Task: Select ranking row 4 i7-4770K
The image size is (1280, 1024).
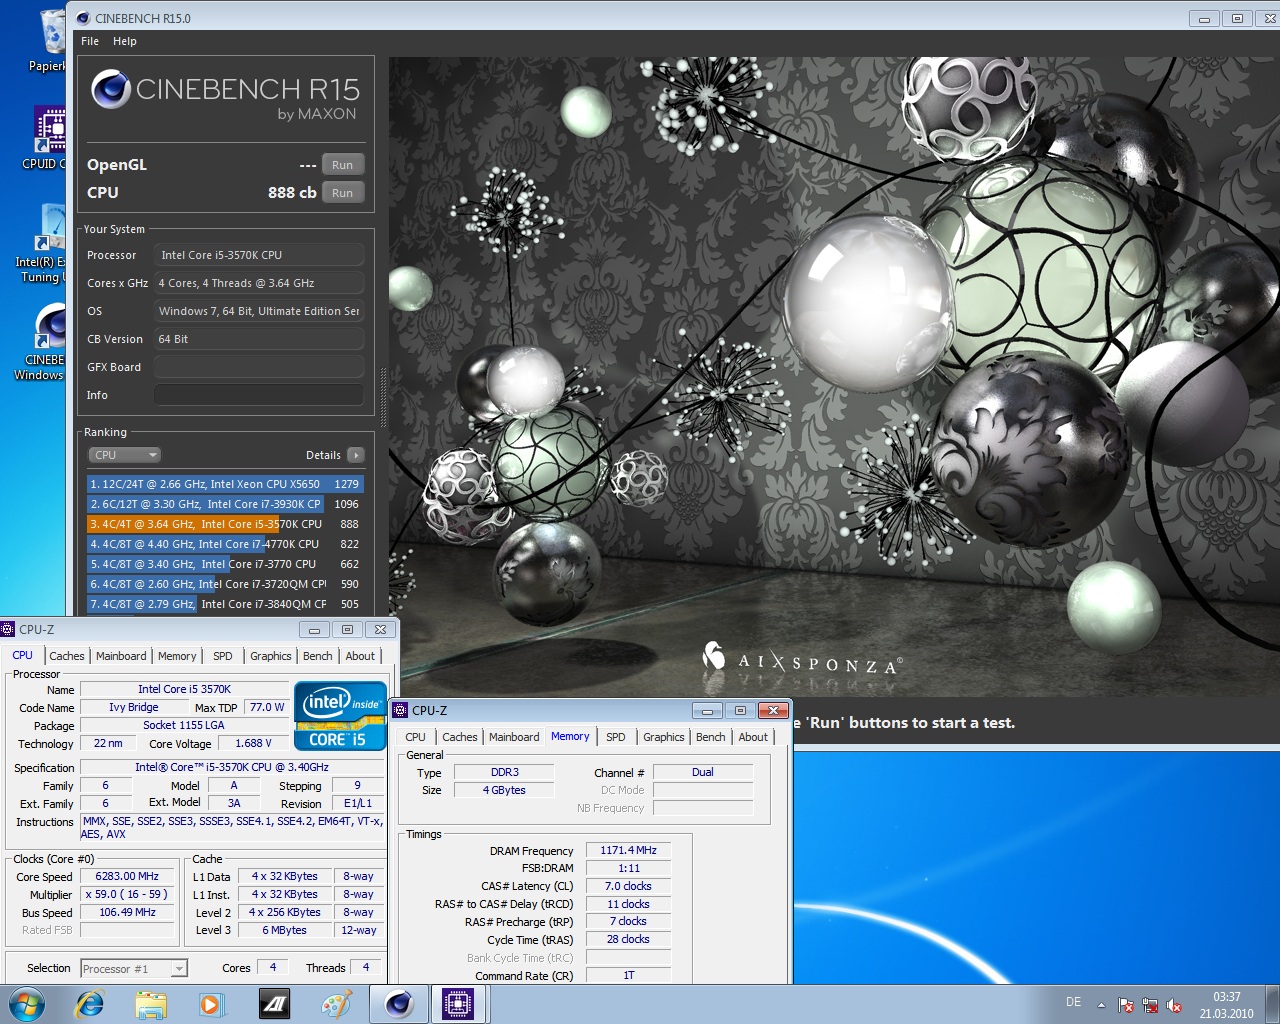Action: [x=225, y=544]
